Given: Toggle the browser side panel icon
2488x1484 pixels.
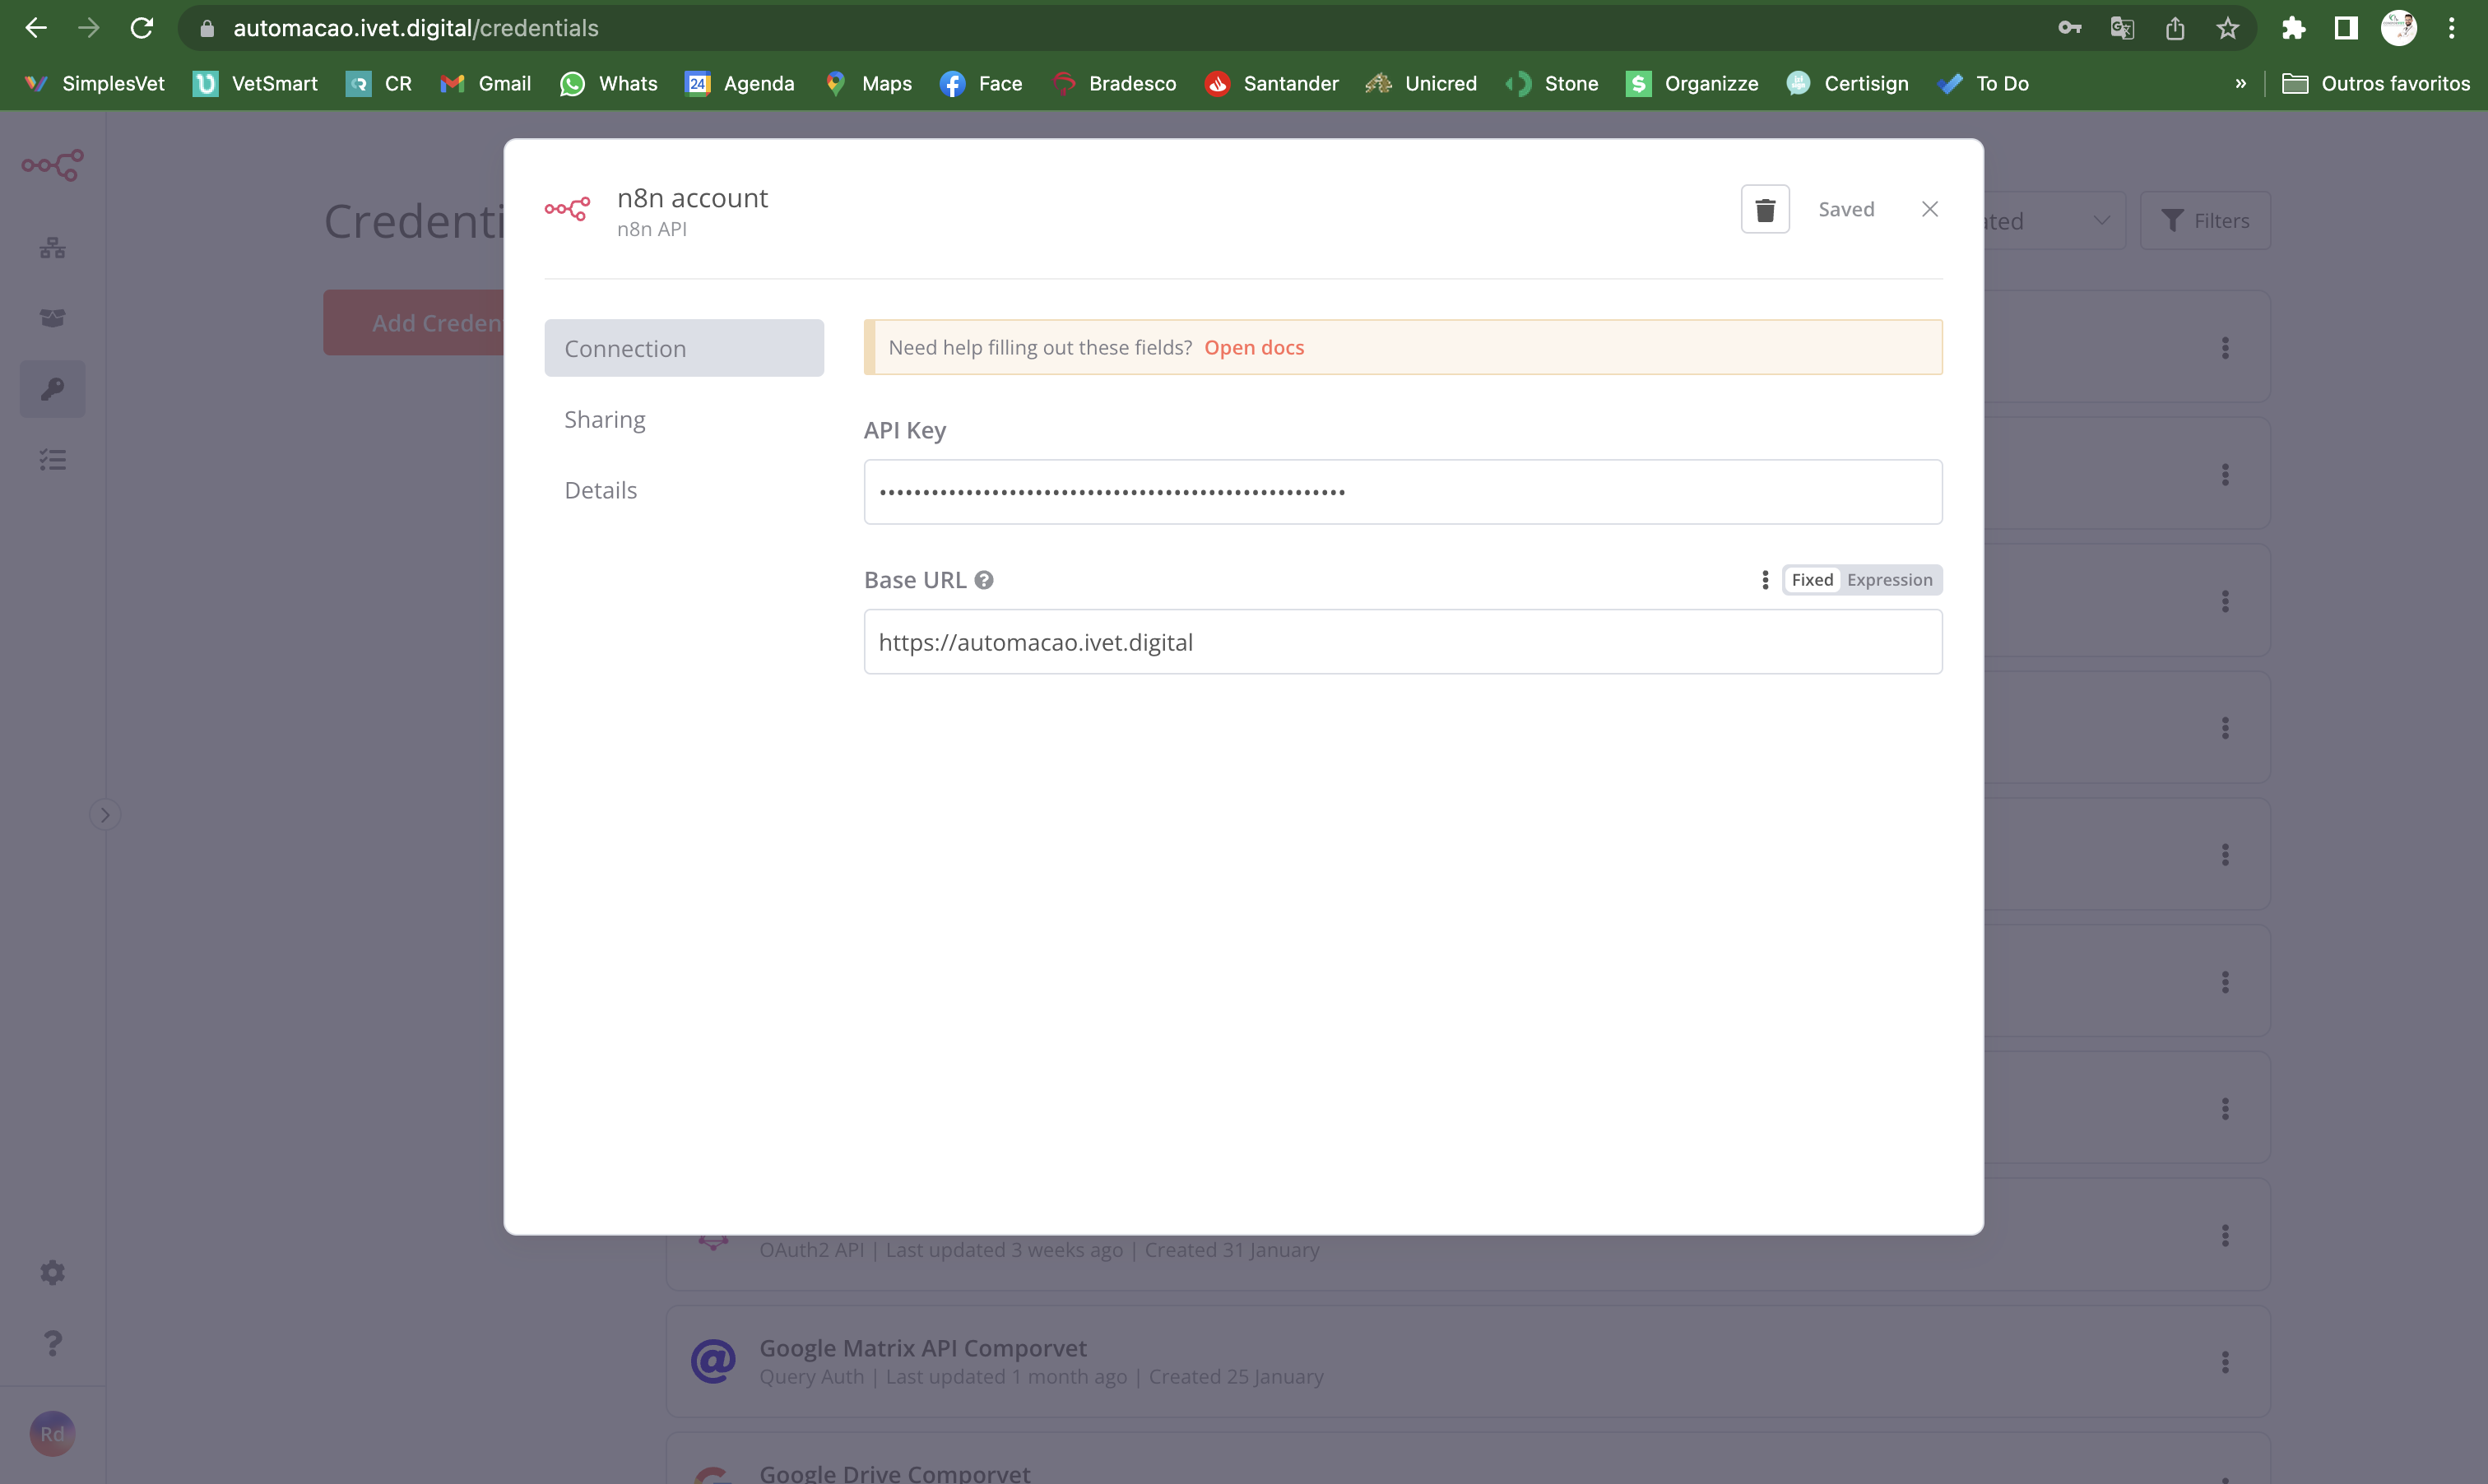Looking at the screenshot, I should coord(2346,28).
